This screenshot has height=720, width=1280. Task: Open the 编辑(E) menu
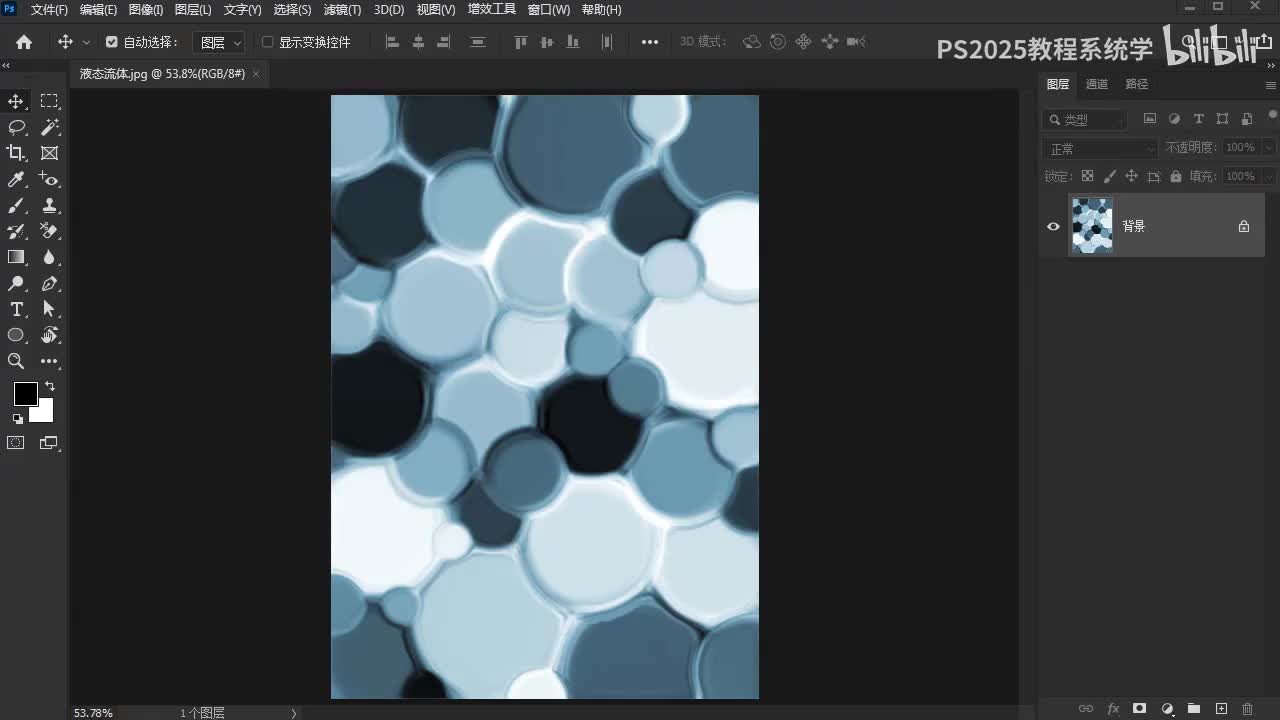98,9
